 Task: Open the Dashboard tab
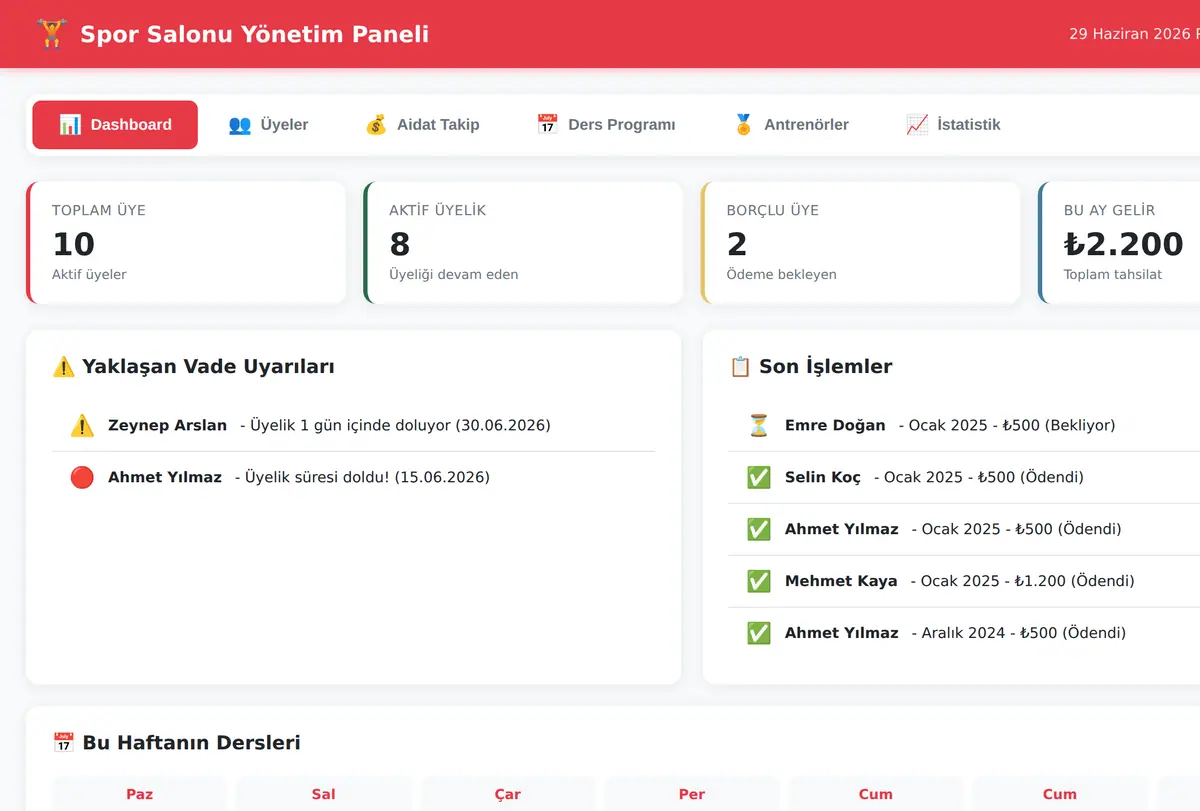point(115,125)
